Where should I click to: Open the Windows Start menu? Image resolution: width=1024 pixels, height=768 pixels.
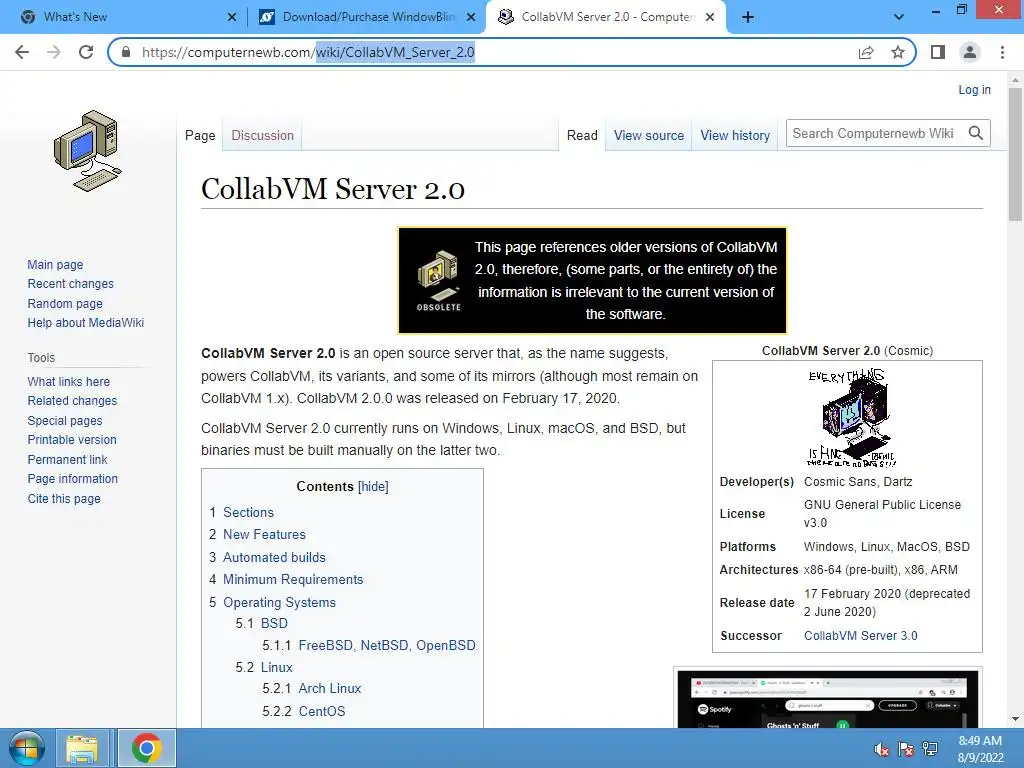[25, 748]
